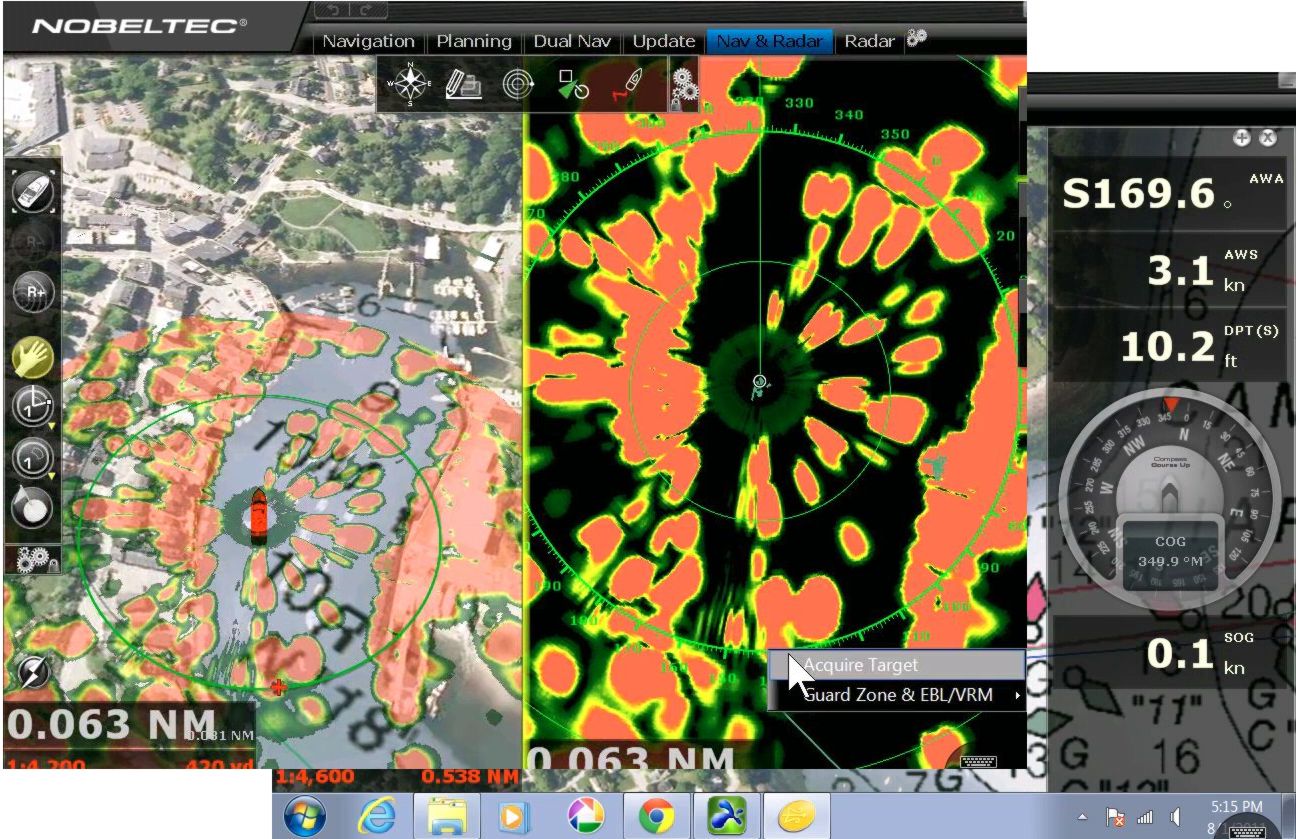1296x839 pixels.
Task: Click the R- range decrease button
Action: [x=32, y=241]
